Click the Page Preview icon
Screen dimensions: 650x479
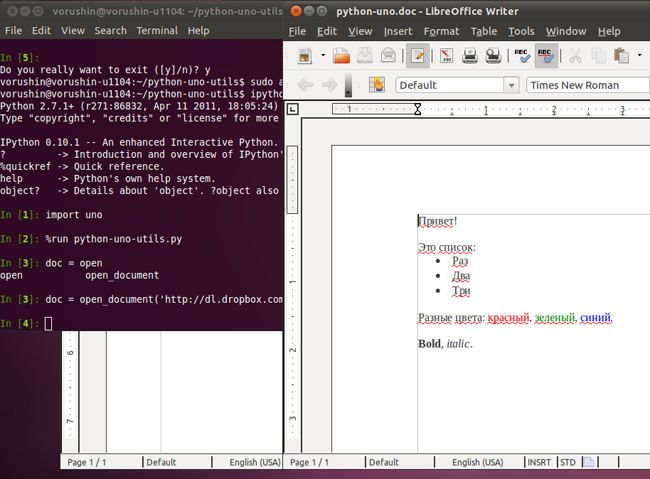(493, 56)
